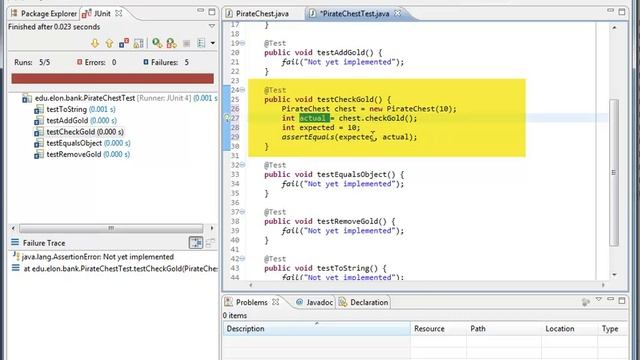This screenshot has width=640, height=360.
Task: Open Problems view menu triangle
Action: (x=598, y=300)
